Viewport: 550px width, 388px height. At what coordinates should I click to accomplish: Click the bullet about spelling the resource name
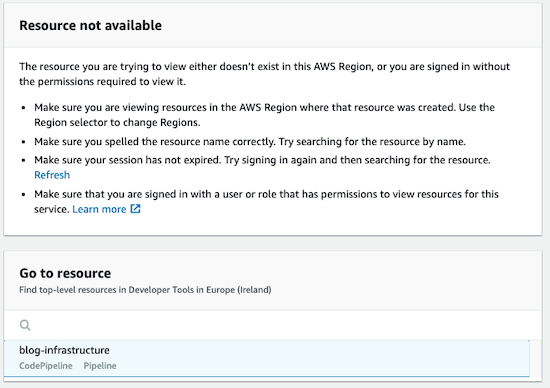point(250,141)
